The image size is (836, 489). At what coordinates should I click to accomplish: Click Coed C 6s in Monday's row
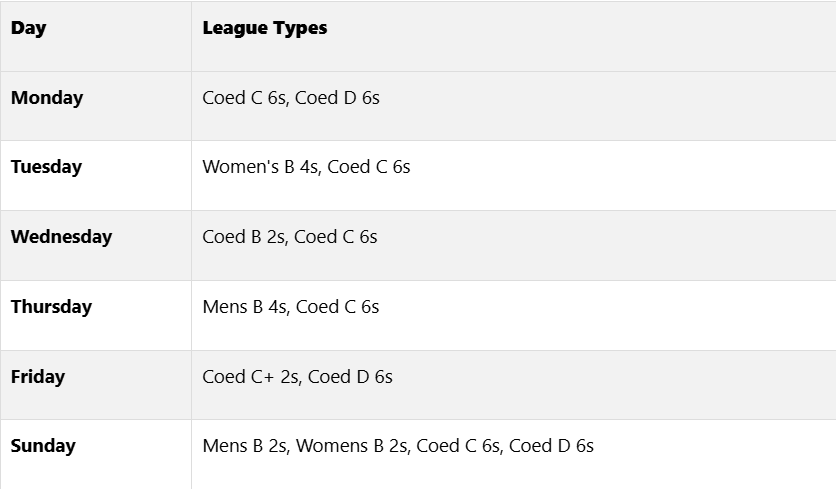[x=244, y=98]
